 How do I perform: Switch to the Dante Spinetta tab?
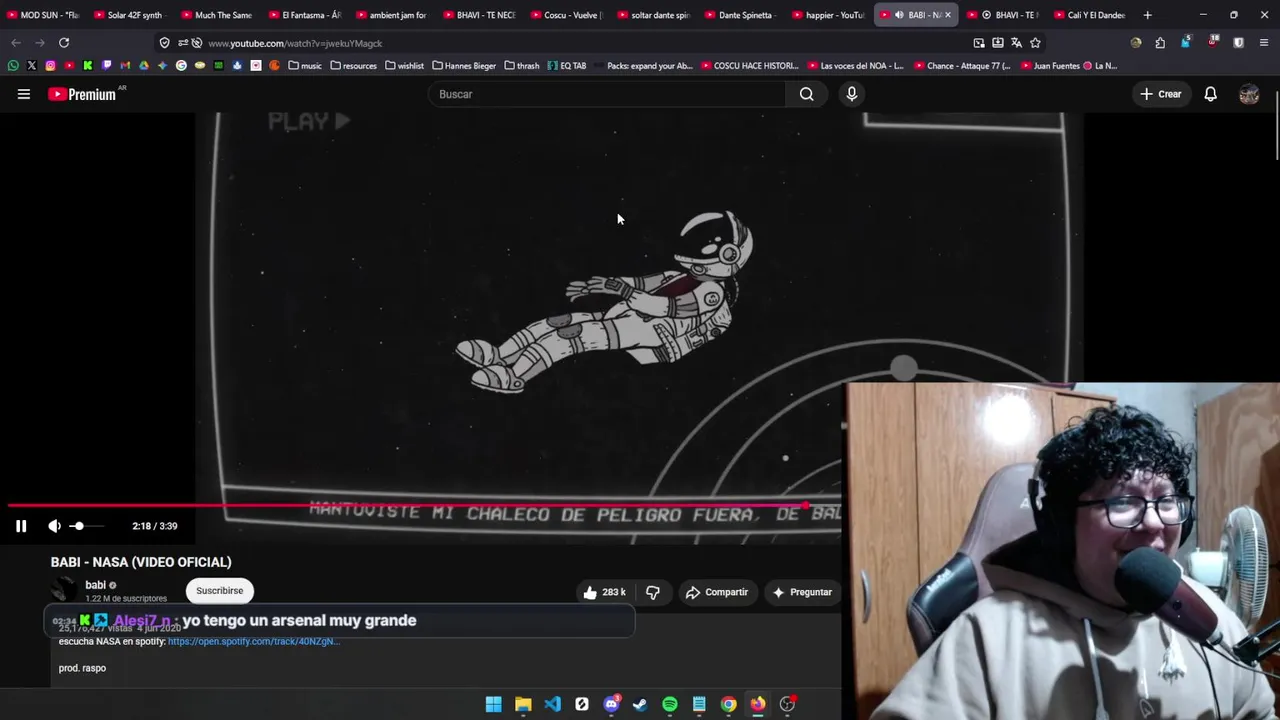(x=740, y=15)
